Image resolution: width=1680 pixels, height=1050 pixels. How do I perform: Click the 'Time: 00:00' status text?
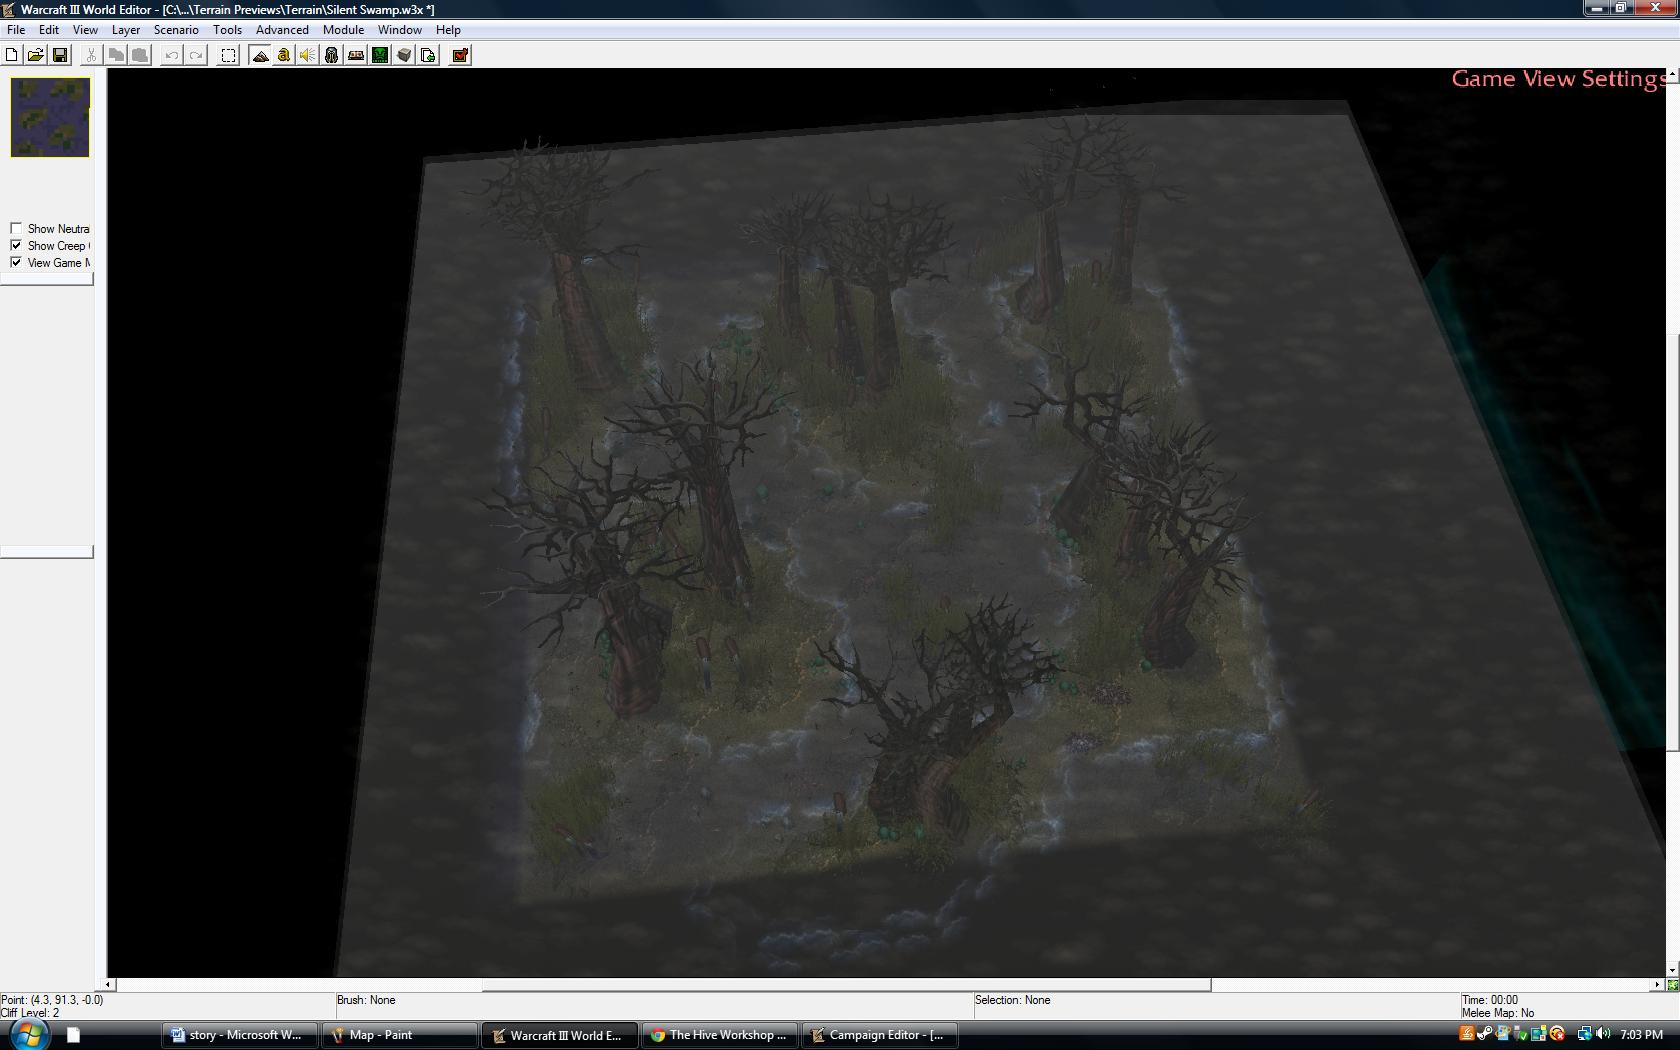[1490, 1000]
